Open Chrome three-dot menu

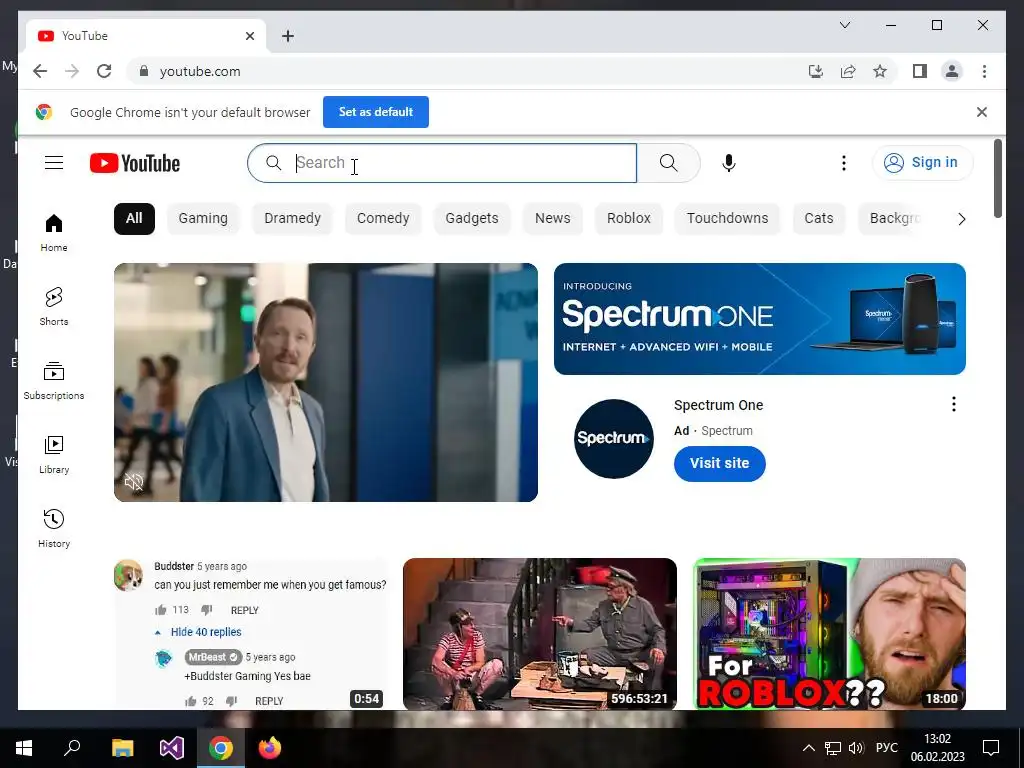[x=984, y=71]
